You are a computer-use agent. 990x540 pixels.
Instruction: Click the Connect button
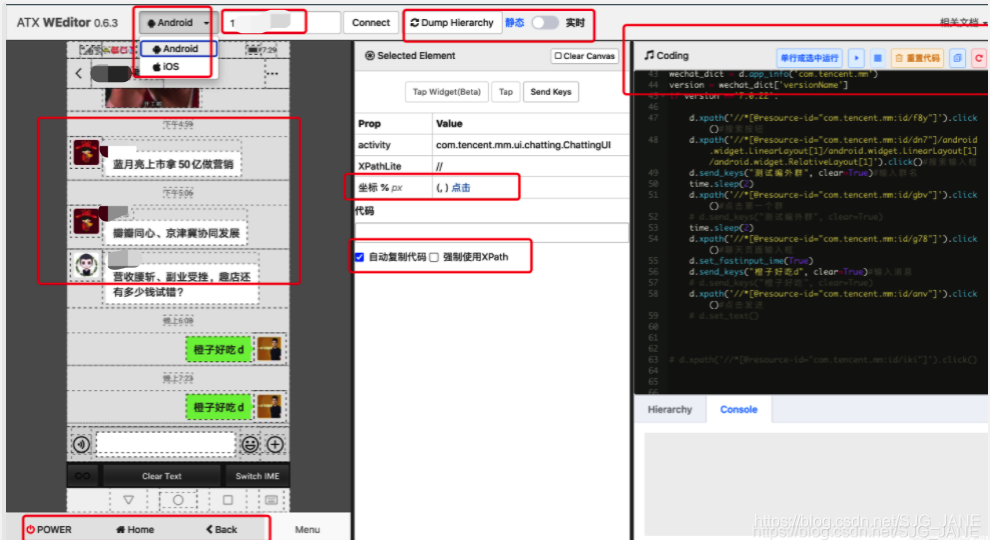(371, 23)
